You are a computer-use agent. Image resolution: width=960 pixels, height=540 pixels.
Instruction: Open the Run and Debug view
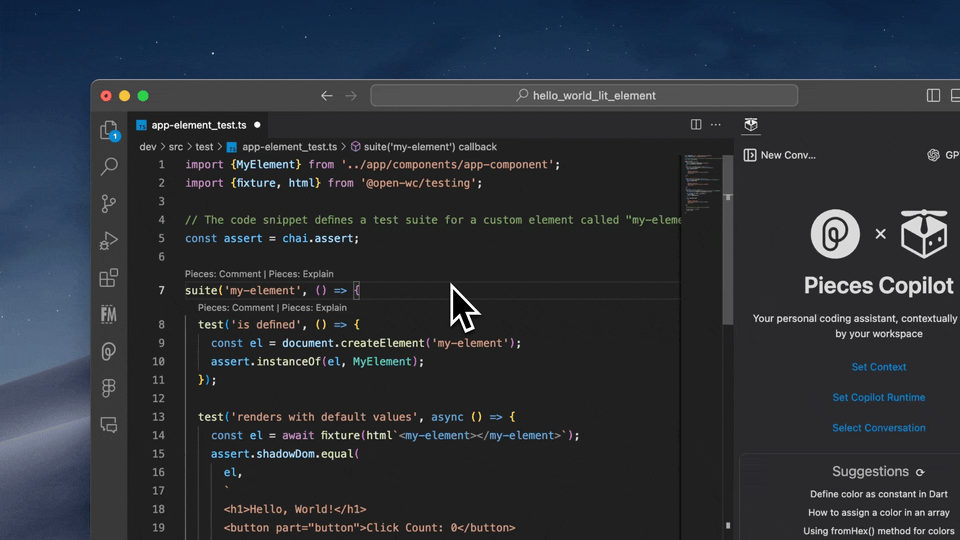[x=108, y=241]
